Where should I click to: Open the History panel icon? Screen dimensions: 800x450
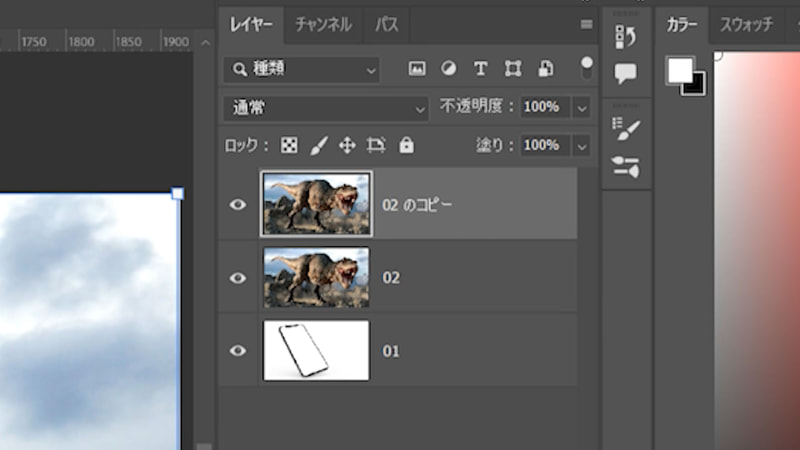[x=626, y=37]
